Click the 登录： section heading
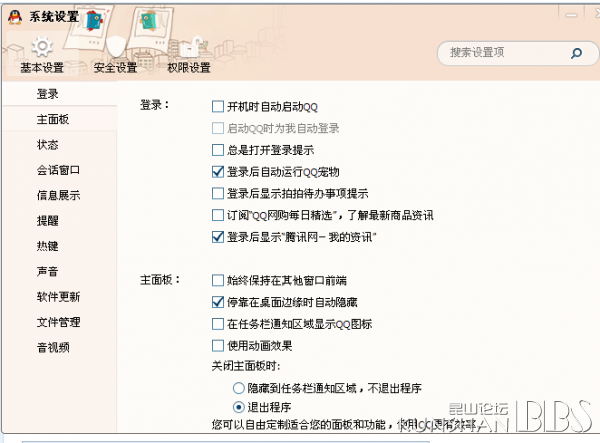 pyautogui.click(x=155, y=105)
